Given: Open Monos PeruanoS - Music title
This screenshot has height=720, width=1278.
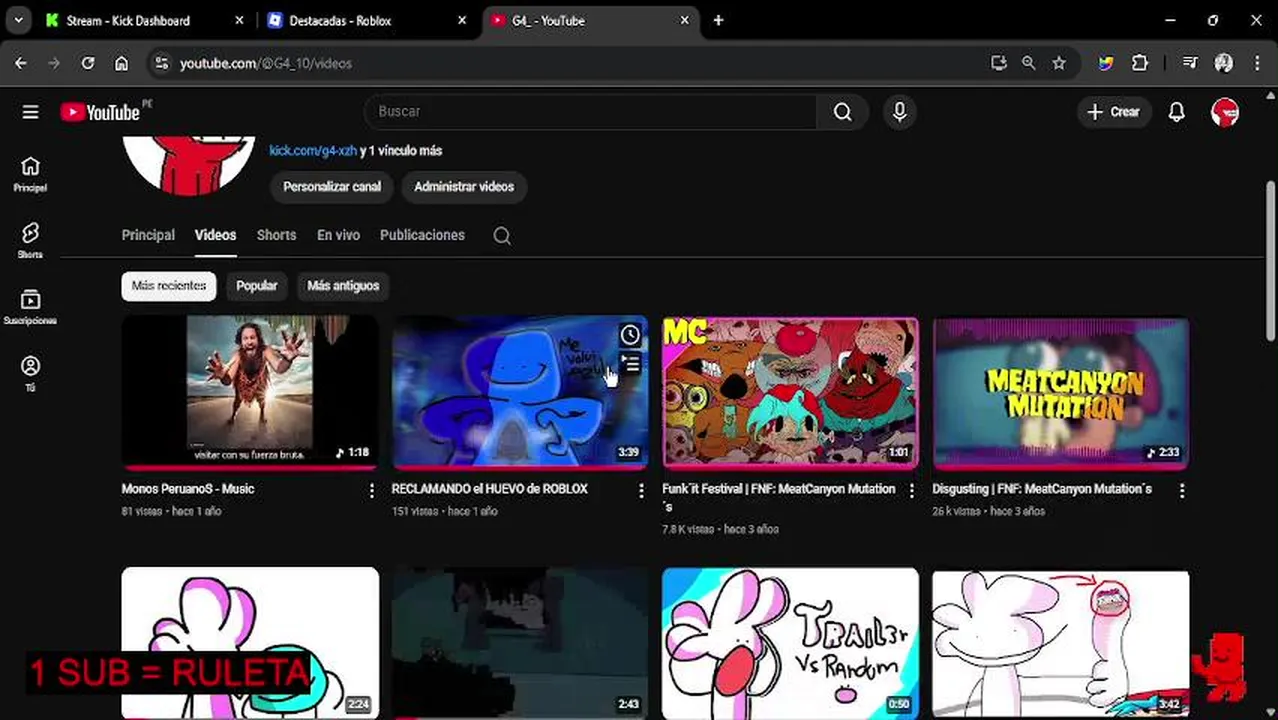Looking at the screenshot, I should click(188, 489).
